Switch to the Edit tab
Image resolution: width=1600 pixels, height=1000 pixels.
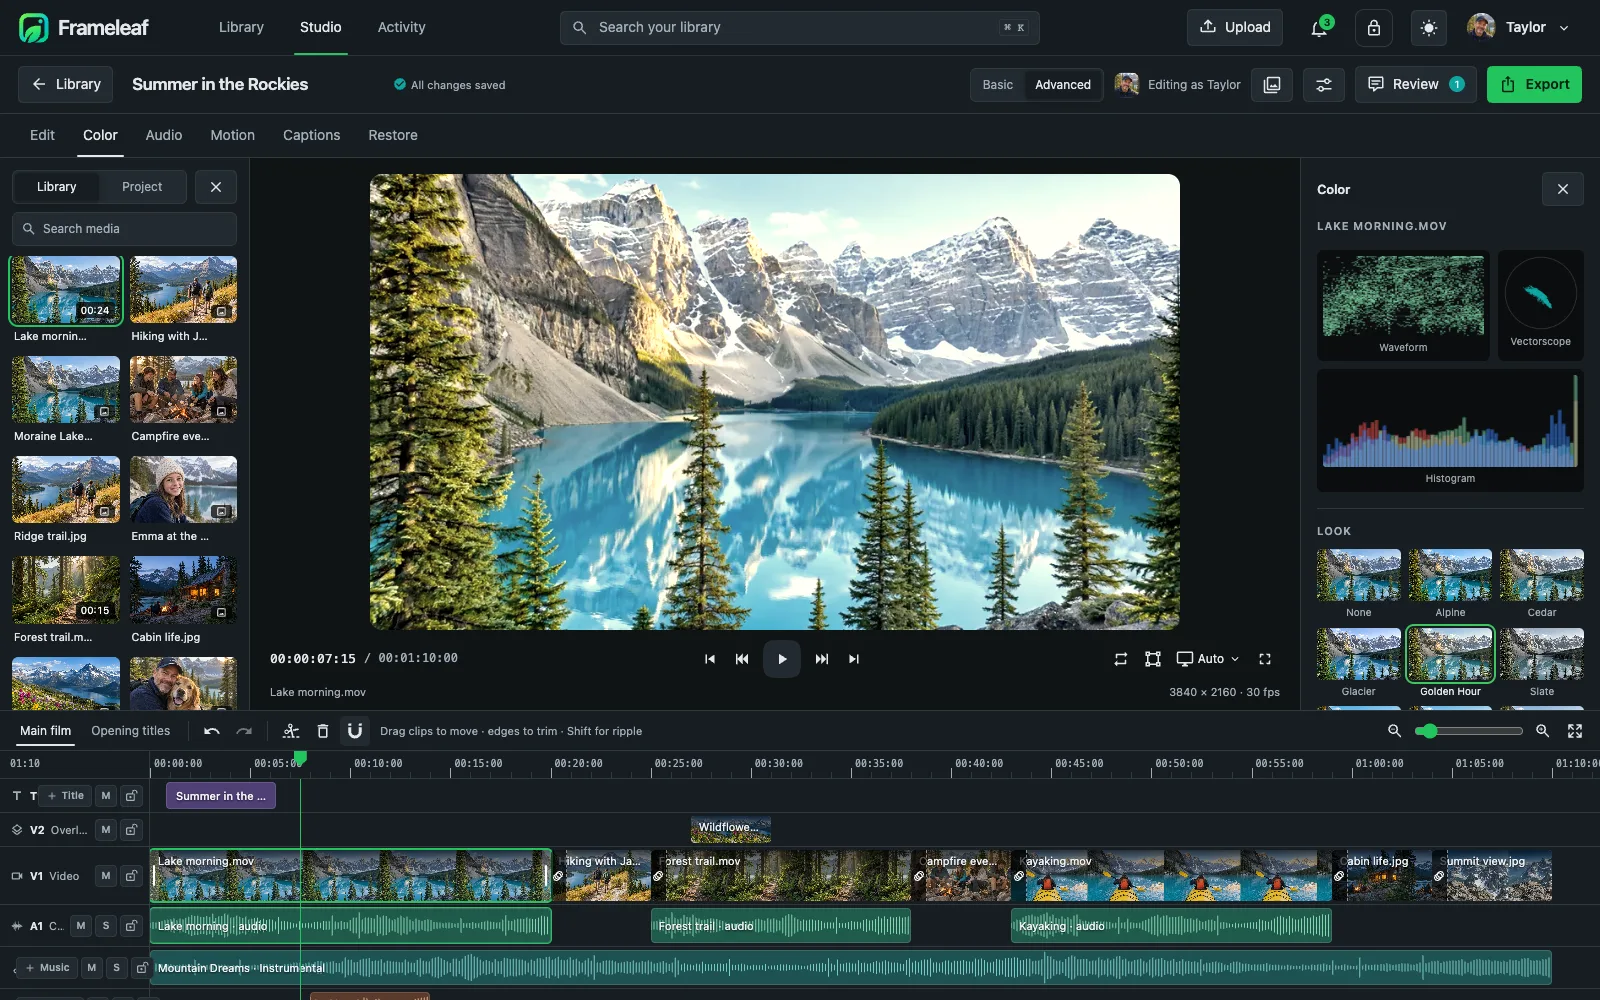pos(42,135)
